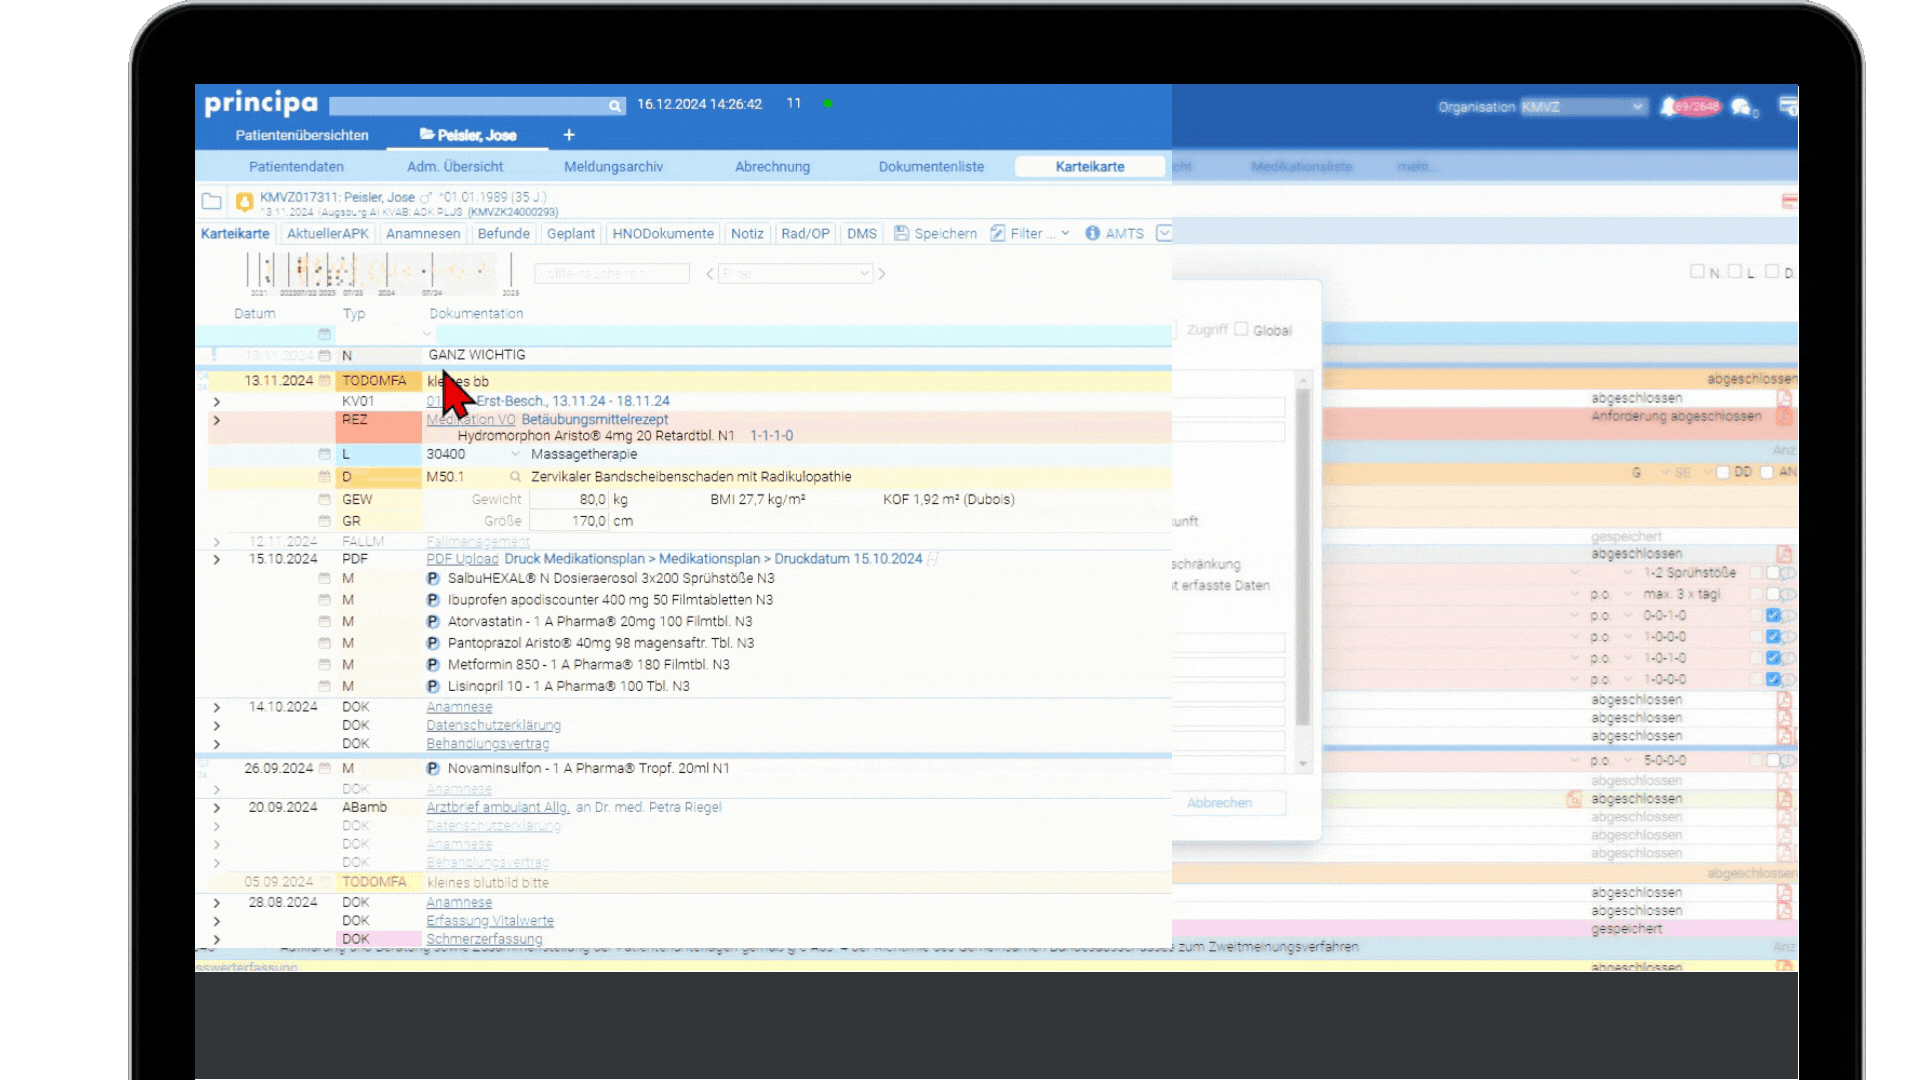
Task: Open the Arztbrief ambulant Allg. link
Action: pos(497,807)
